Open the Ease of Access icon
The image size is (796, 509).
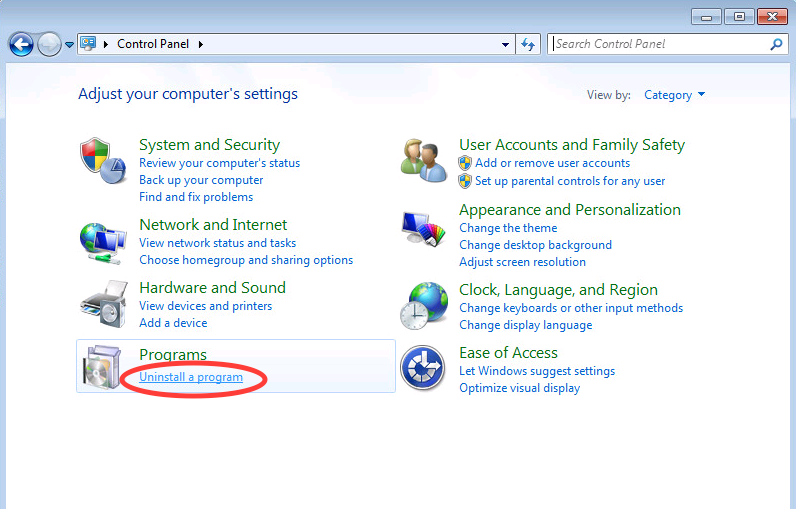[x=422, y=368]
